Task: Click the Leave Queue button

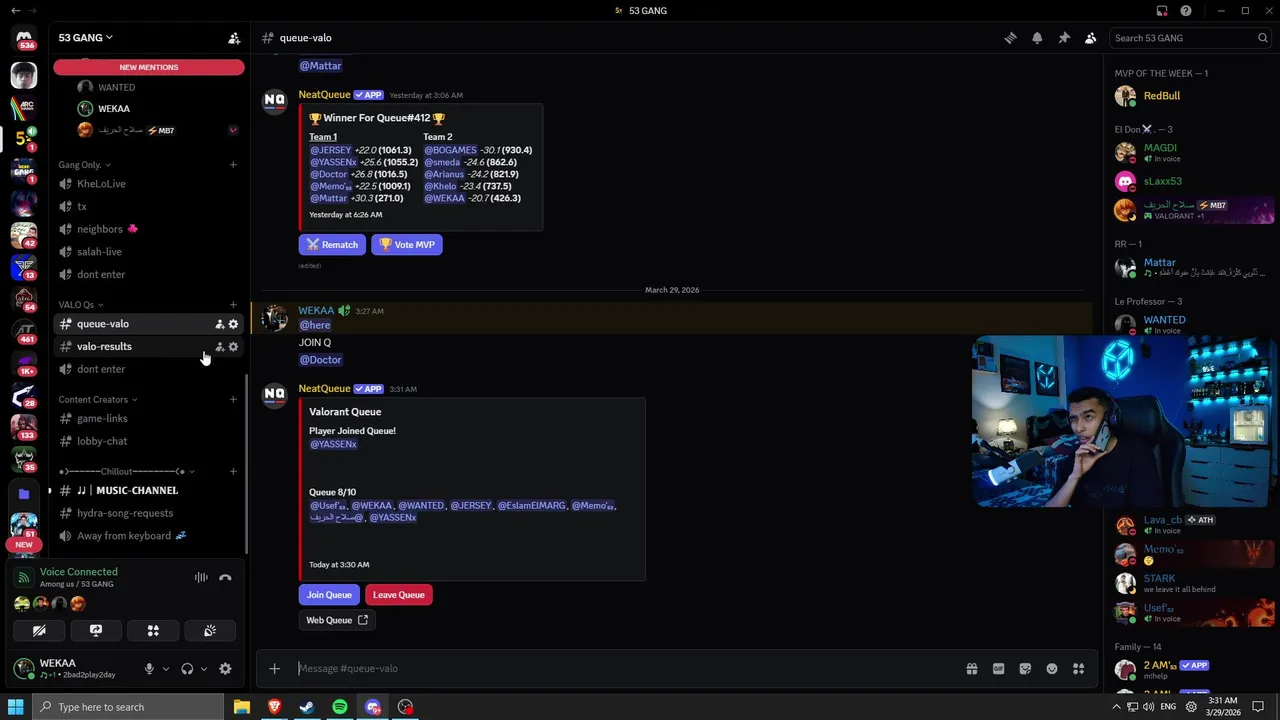Action: point(399,595)
